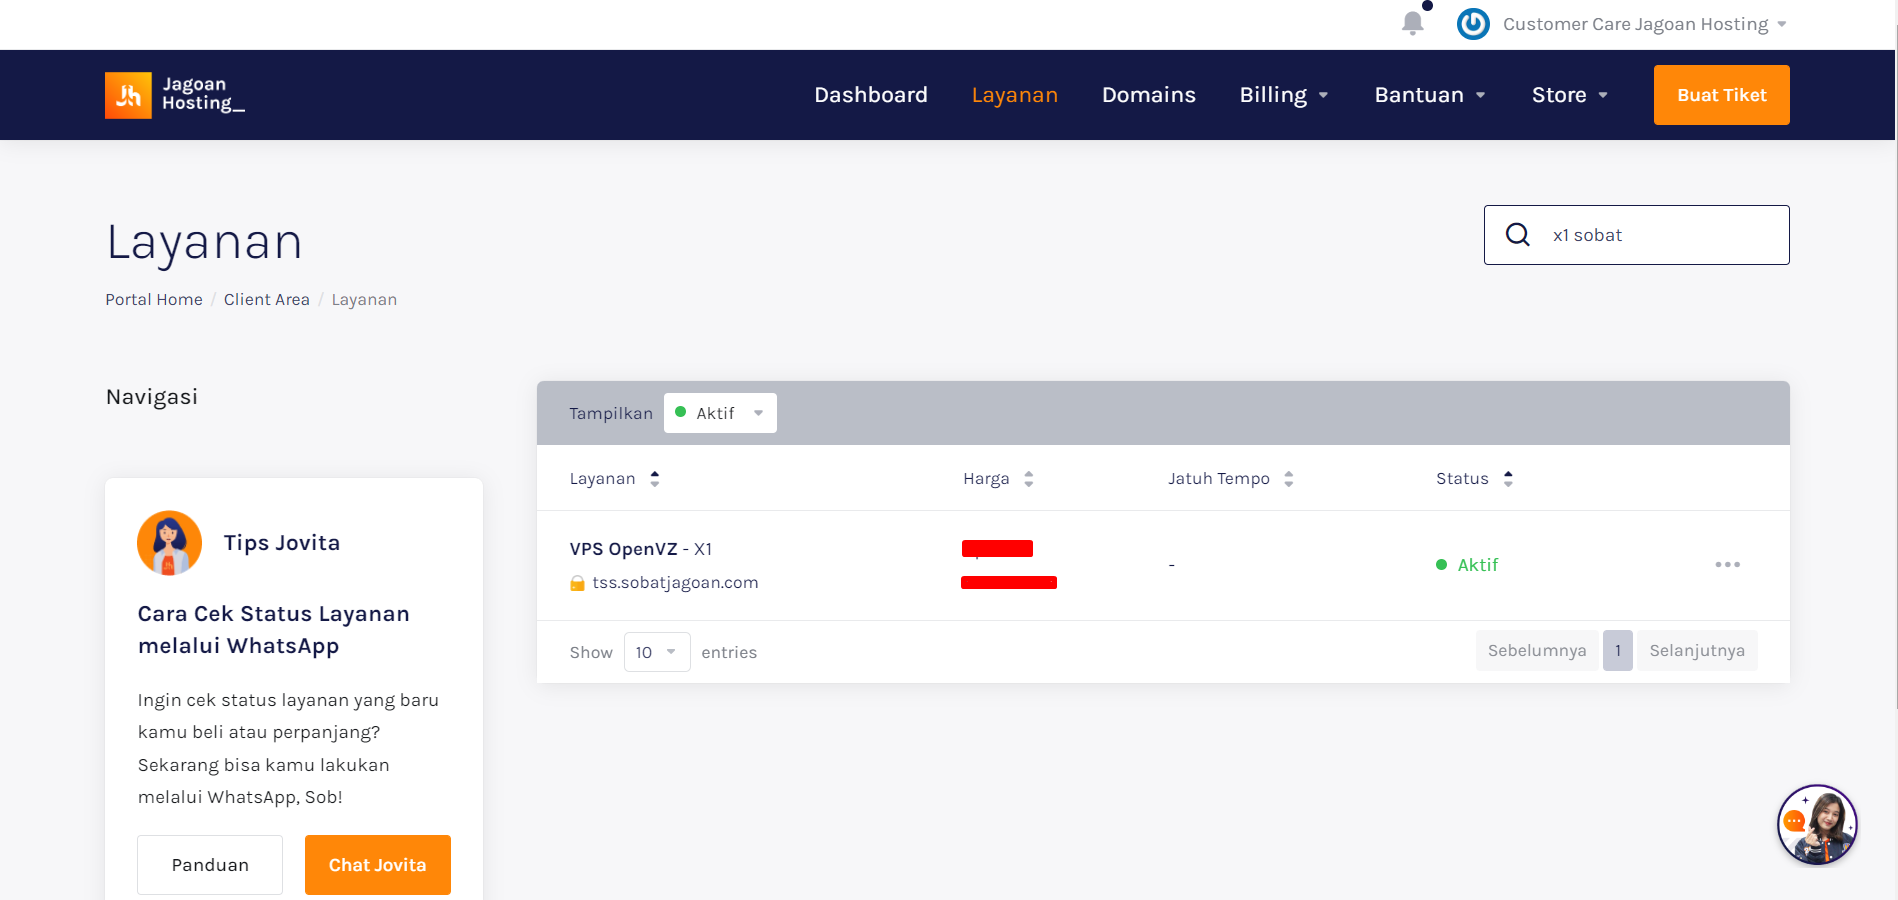Viewport: 1898px width, 900px height.
Task: Expand the Billing dropdown
Action: tap(1284, 95)
